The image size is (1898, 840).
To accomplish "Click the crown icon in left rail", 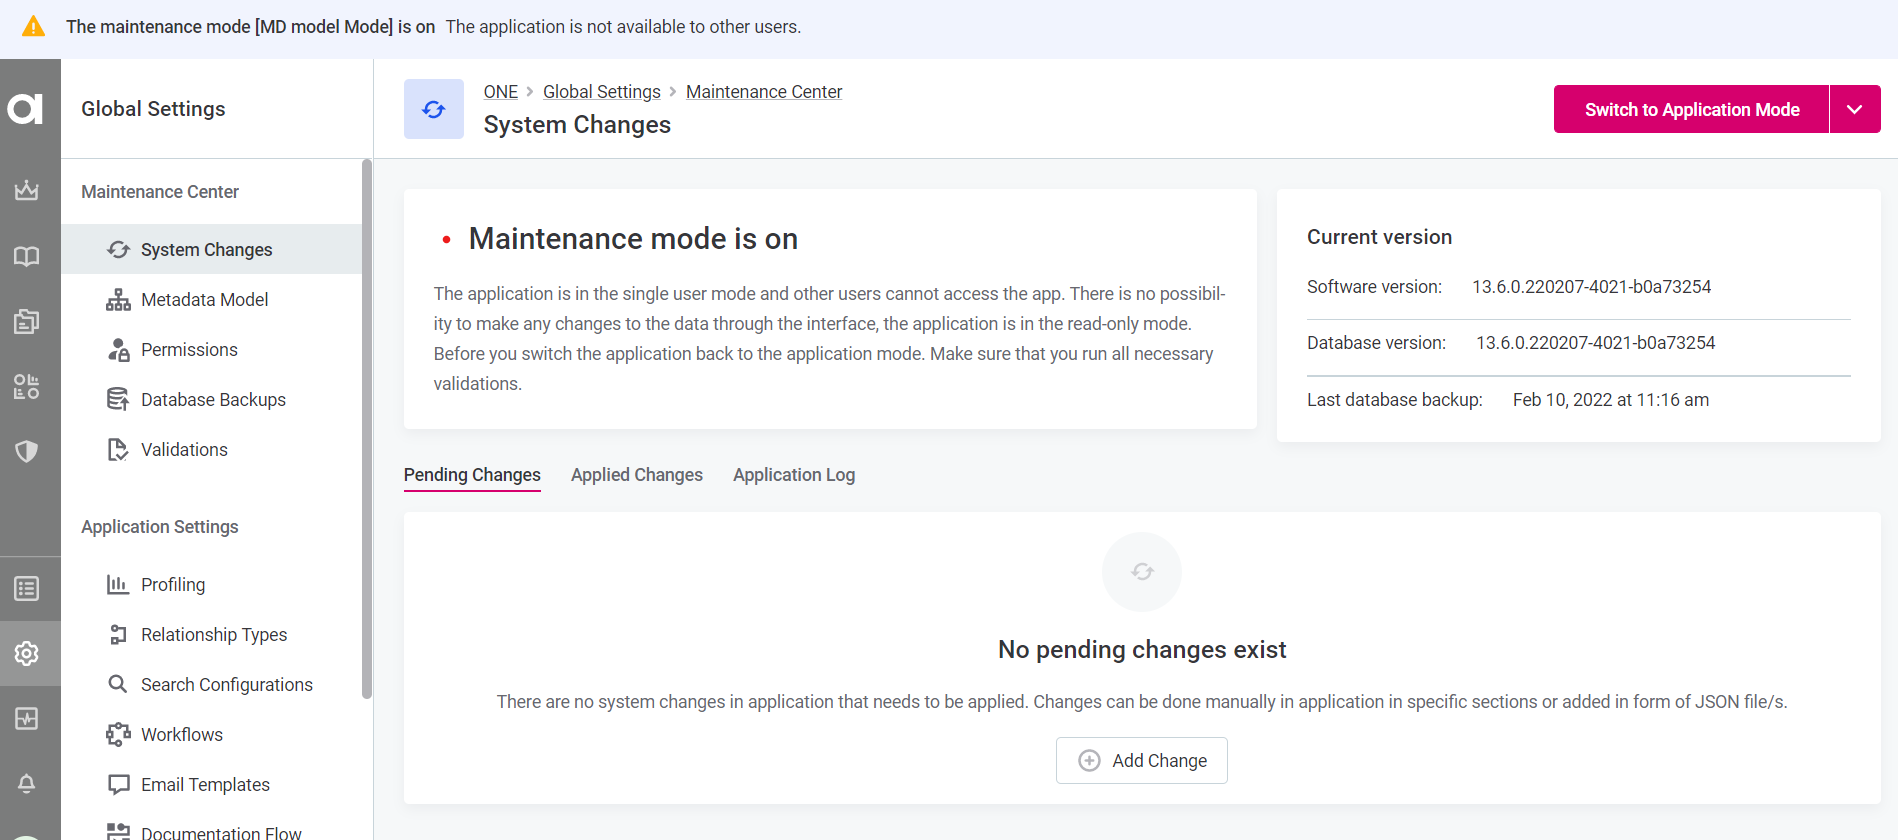I will click(27, 190).
